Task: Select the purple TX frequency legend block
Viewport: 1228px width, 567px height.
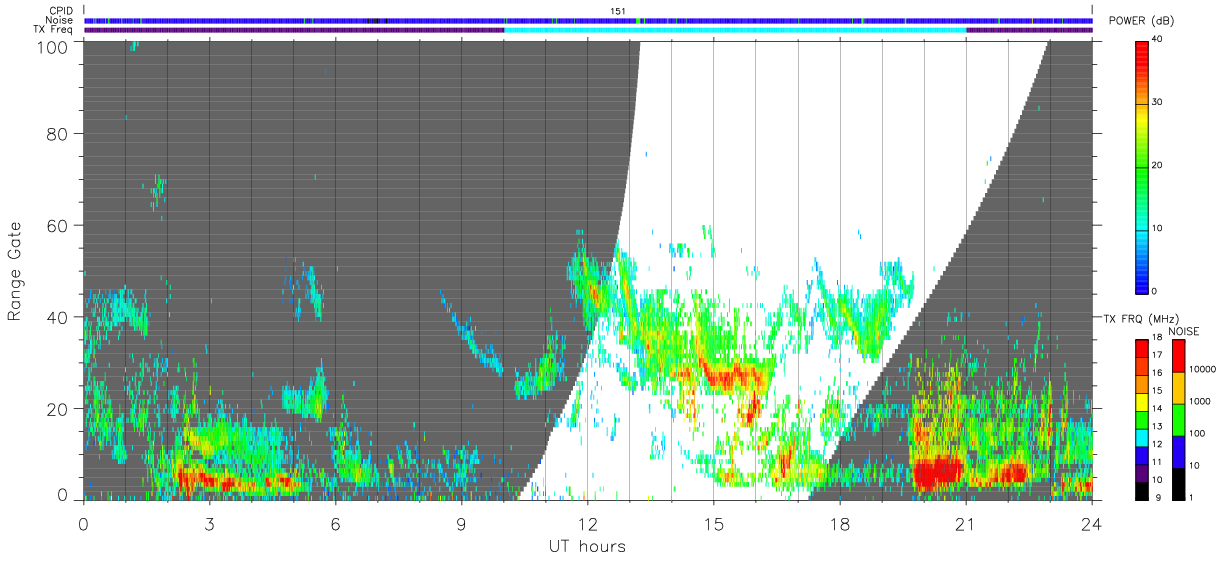Action: pyautogui.click(x=1142, y=474)
